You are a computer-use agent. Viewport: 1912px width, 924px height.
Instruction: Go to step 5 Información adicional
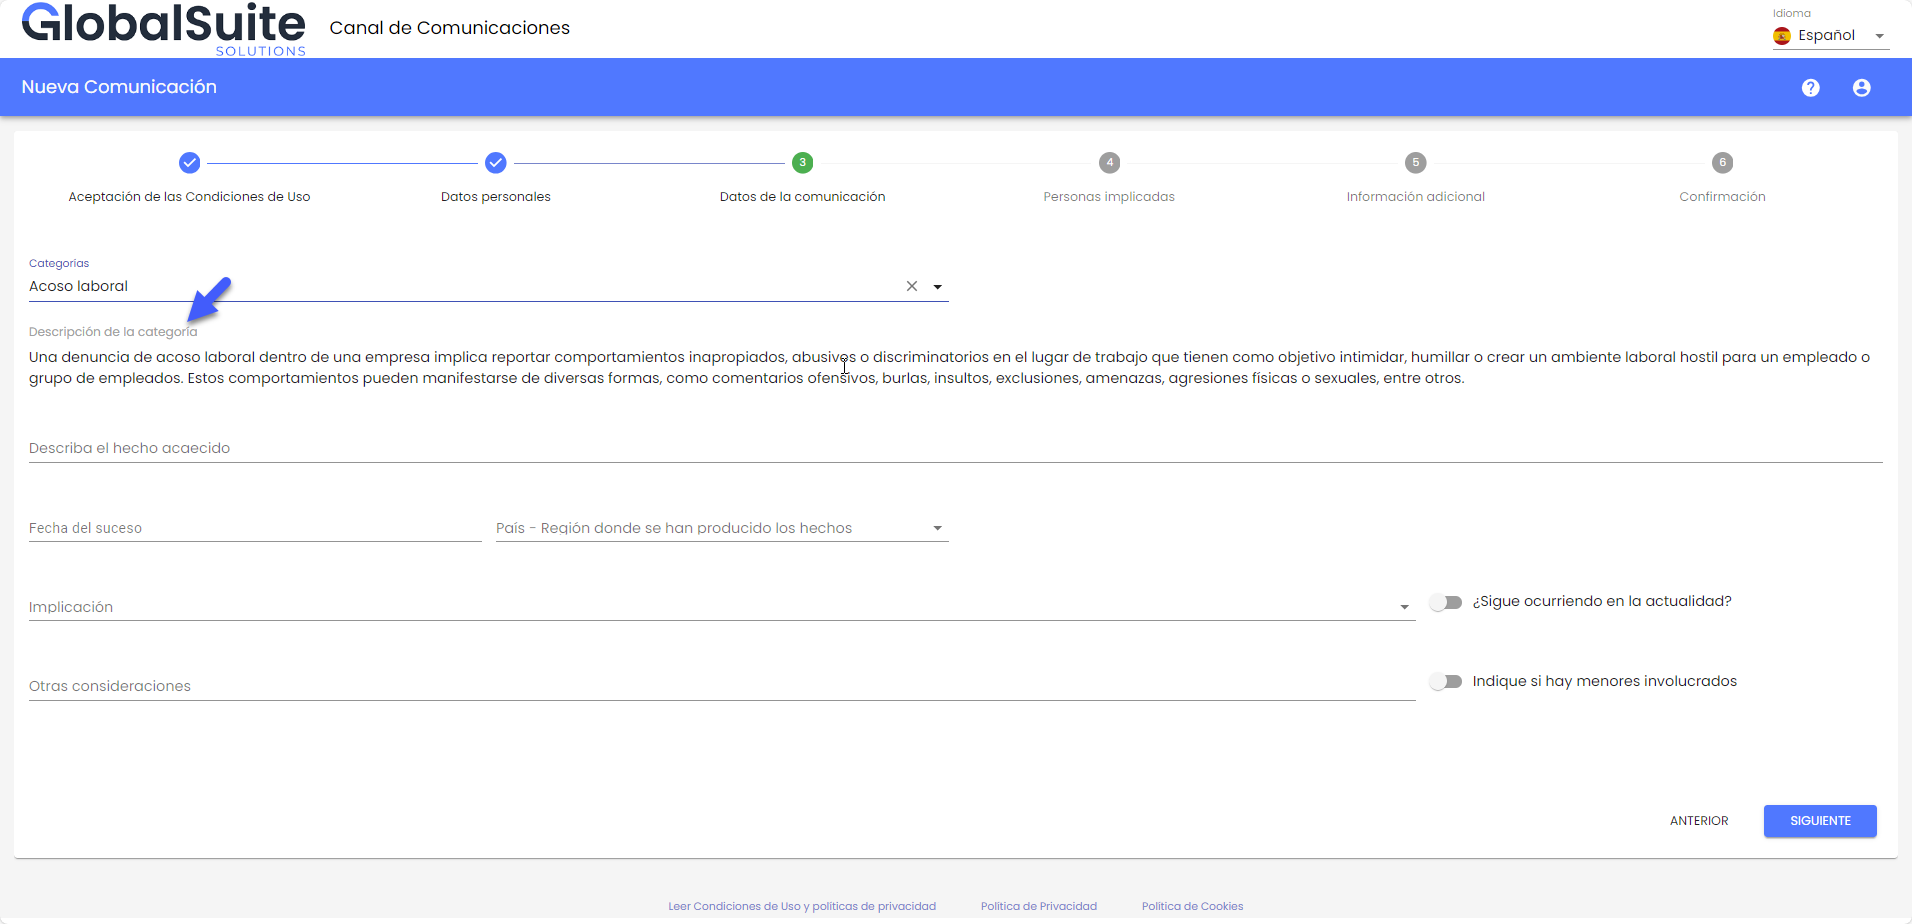pyautogui.click(x=1415, y=163)
